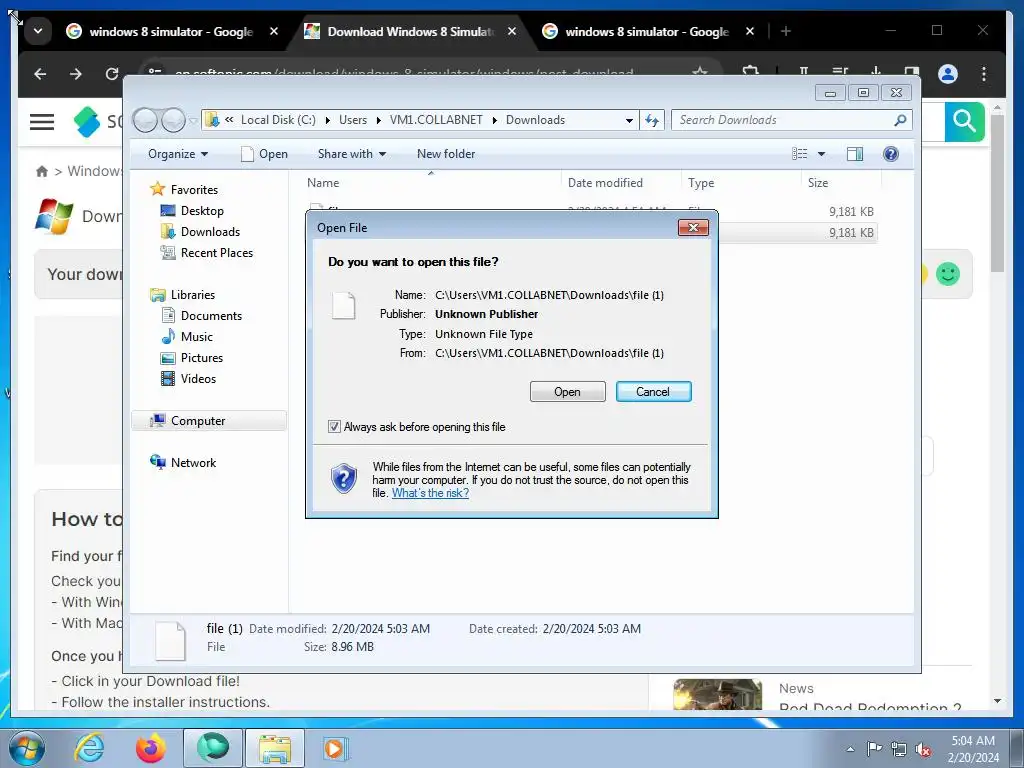Click the volume icon in system tray
This screenshot has width=1024, height=768.
pos(923,750)
